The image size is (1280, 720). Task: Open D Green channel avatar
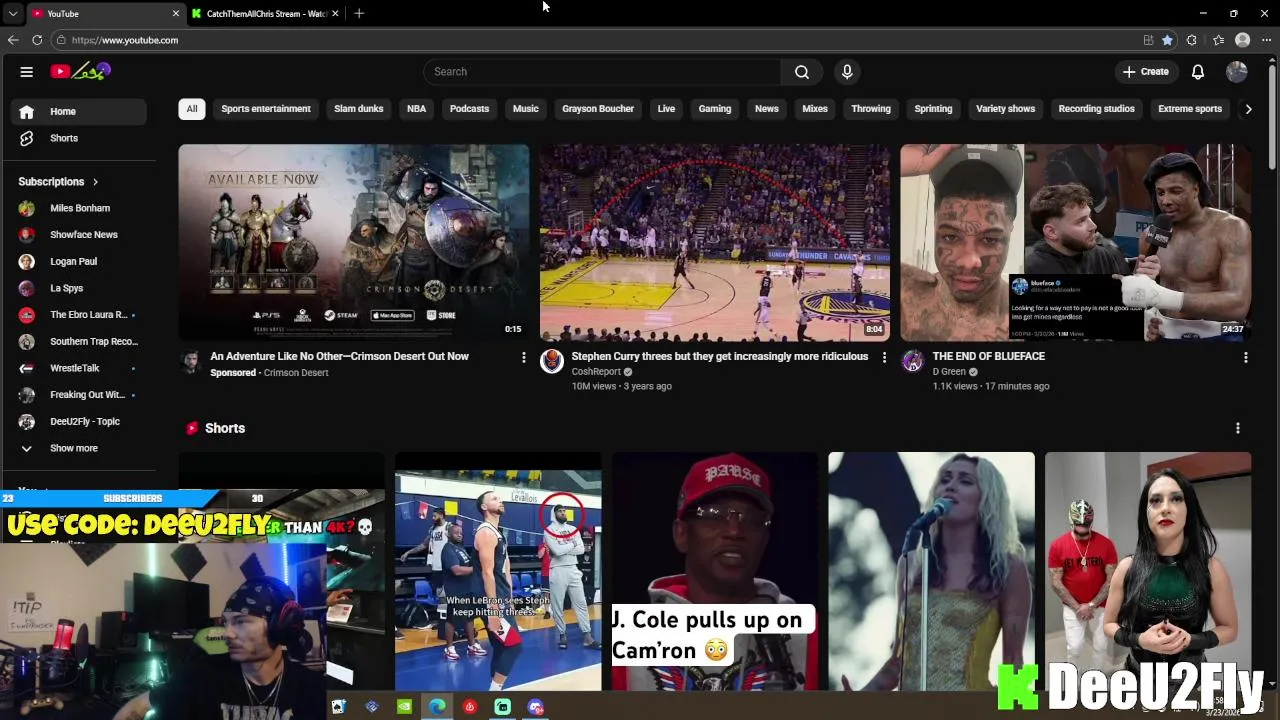click(912, 361)
